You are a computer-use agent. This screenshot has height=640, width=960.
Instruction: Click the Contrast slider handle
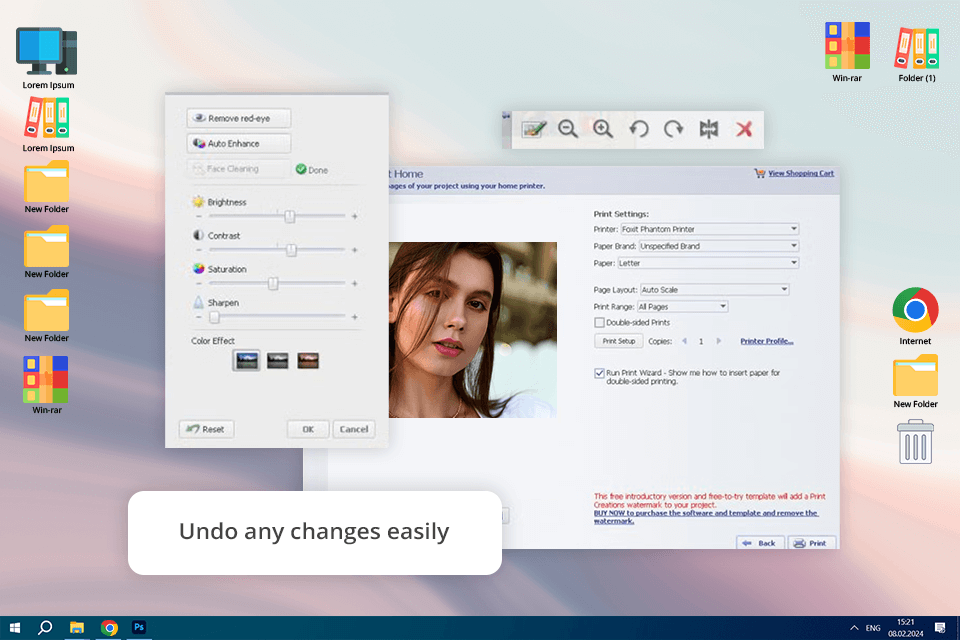(x=291, y=250)
